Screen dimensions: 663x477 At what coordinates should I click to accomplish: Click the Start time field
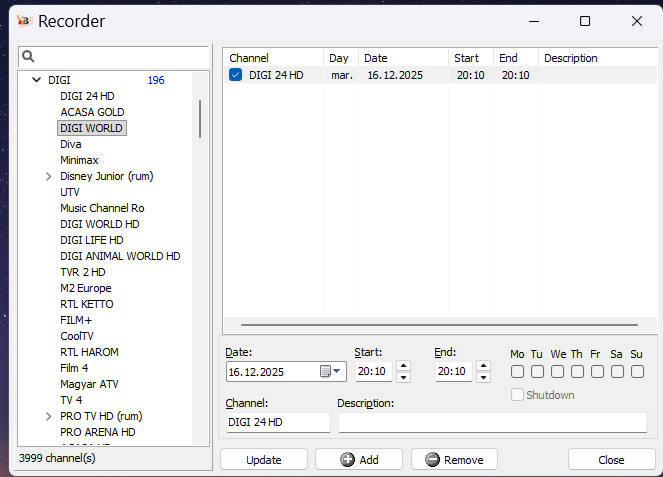coord(373,371)
